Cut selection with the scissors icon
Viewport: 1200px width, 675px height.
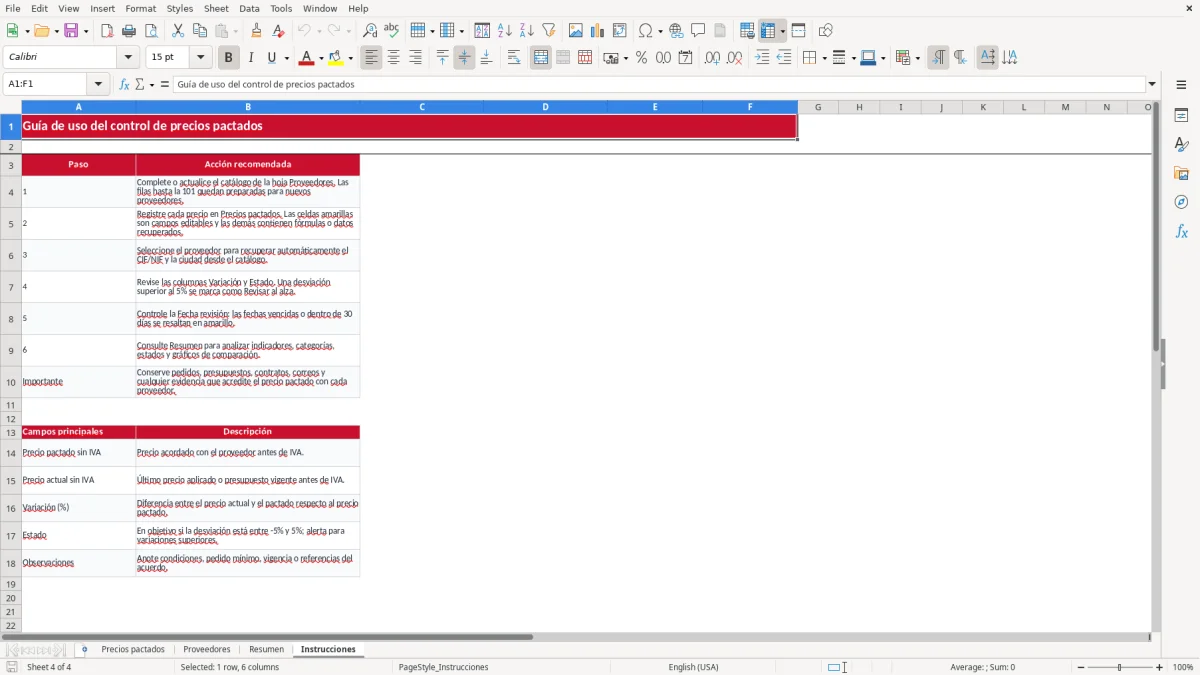[x=178, y=31]
